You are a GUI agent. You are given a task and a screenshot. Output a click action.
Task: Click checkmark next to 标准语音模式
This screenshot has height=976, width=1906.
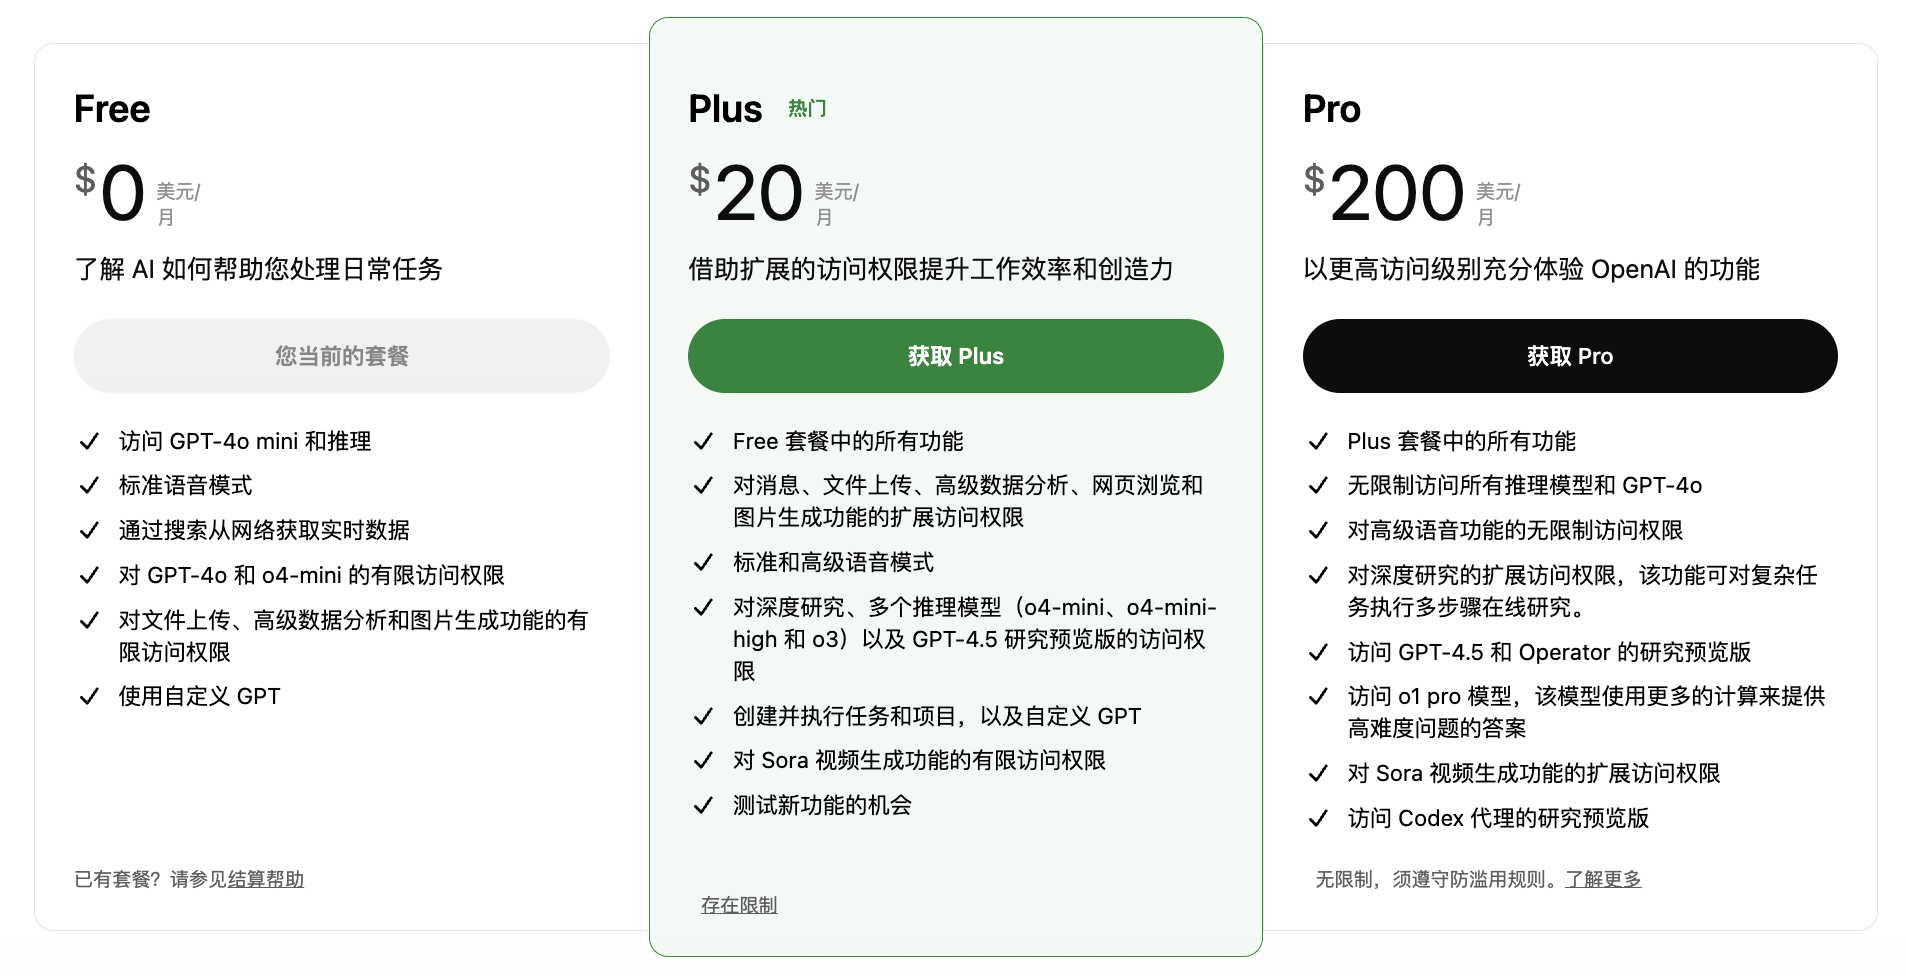[x=89, y=485]
